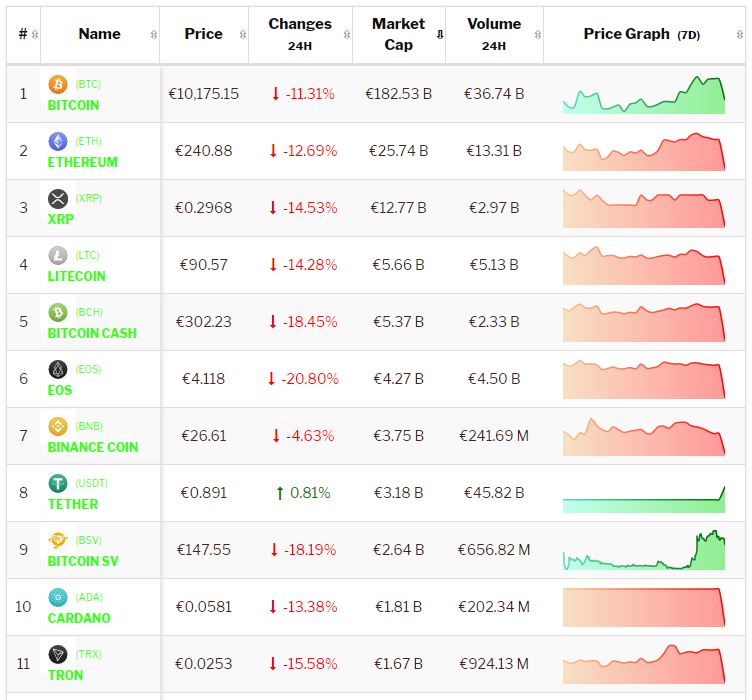Image resolution: width=752 pixels, height=700 pixels.
Task: Open the ETHEREUM name link
Action: (x=82, y=162)
